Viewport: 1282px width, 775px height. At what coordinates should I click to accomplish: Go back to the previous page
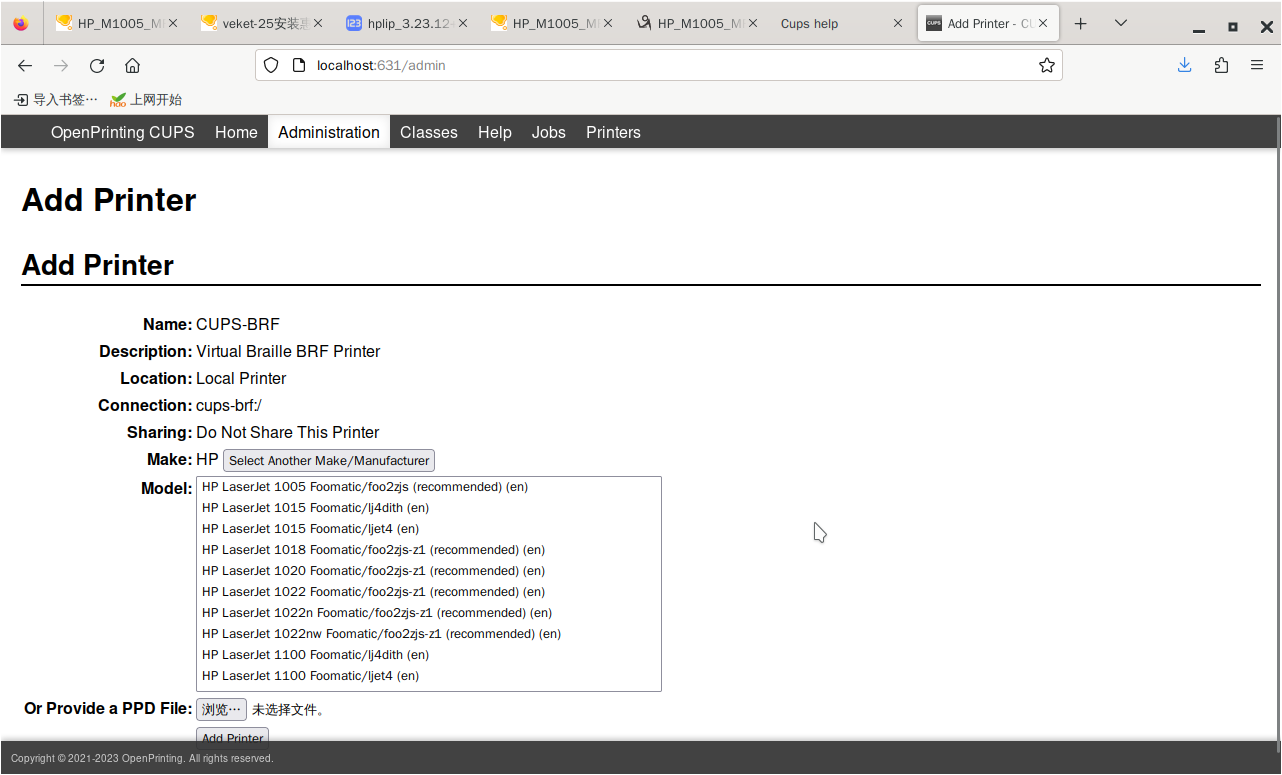click(25, 66)
